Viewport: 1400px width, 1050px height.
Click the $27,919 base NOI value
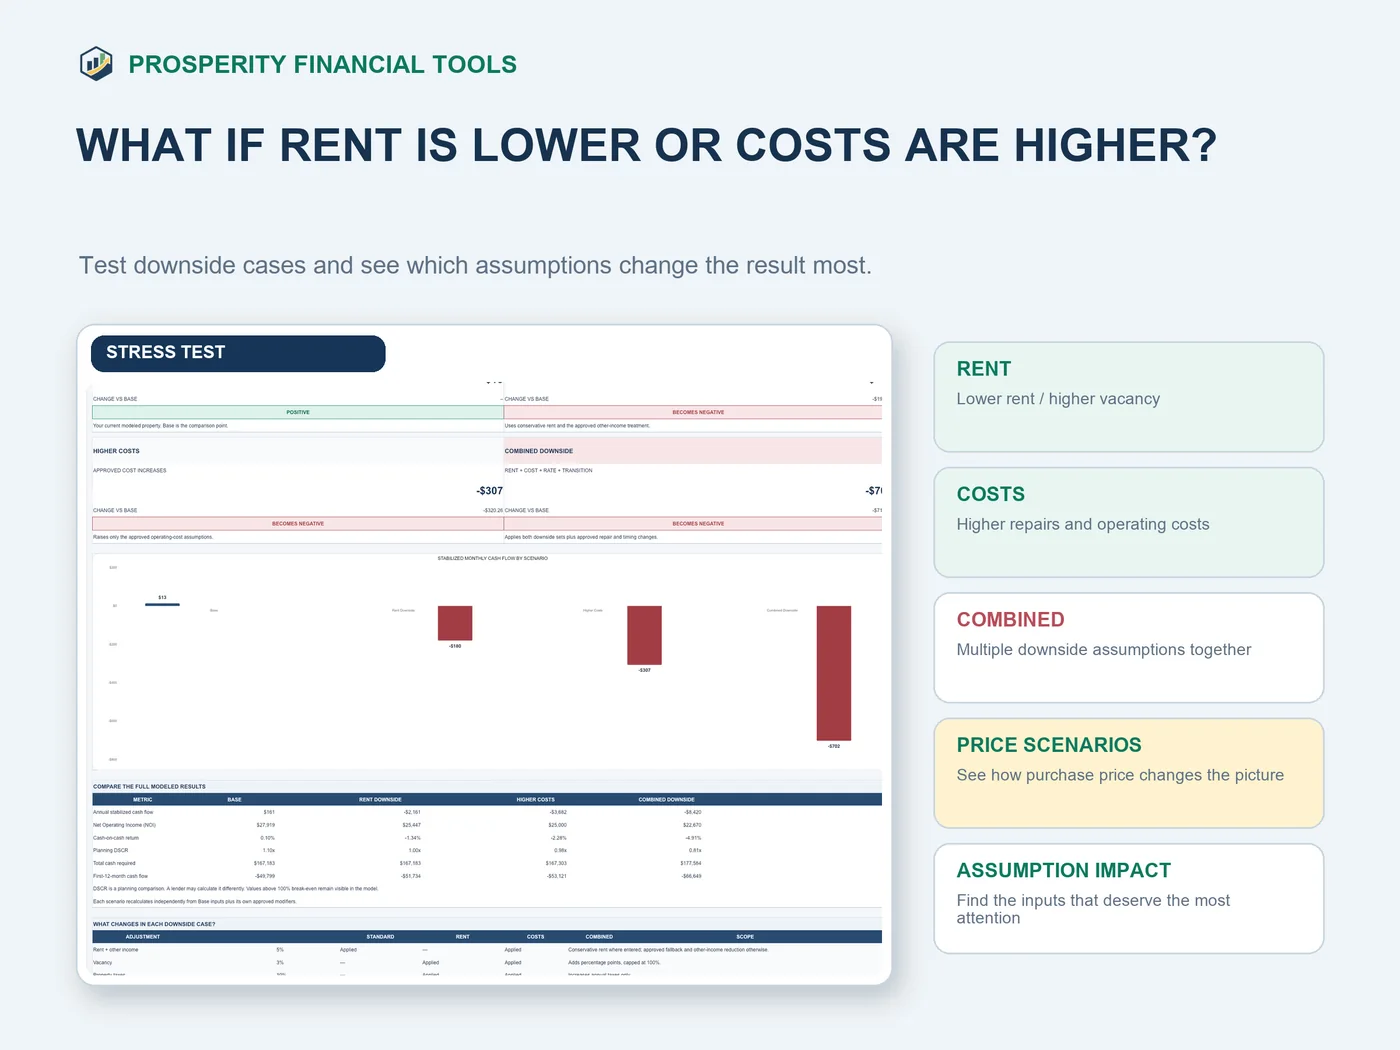coord(265,825)
